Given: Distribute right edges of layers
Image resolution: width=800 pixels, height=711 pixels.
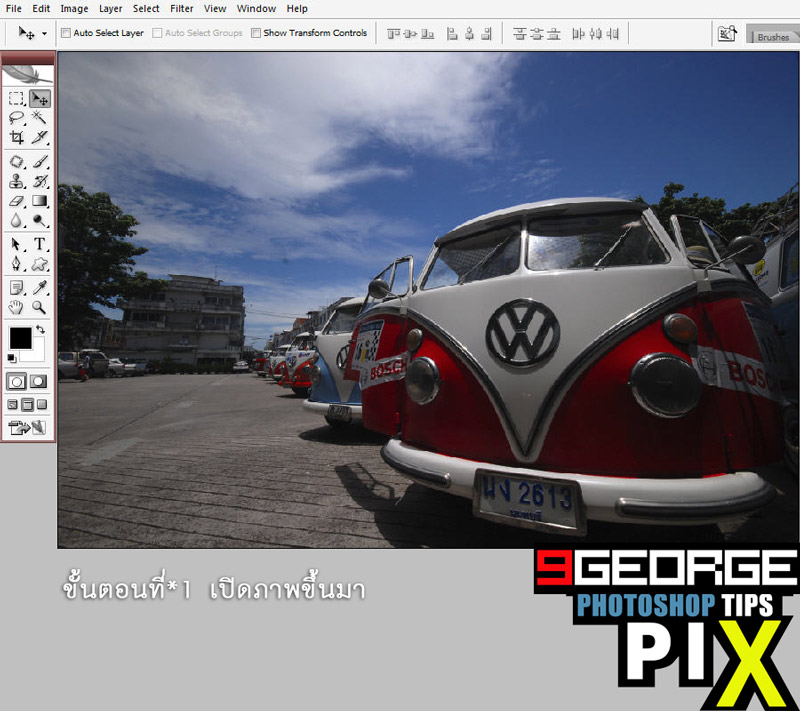Looking at the screenshot, I should point(613,34).
